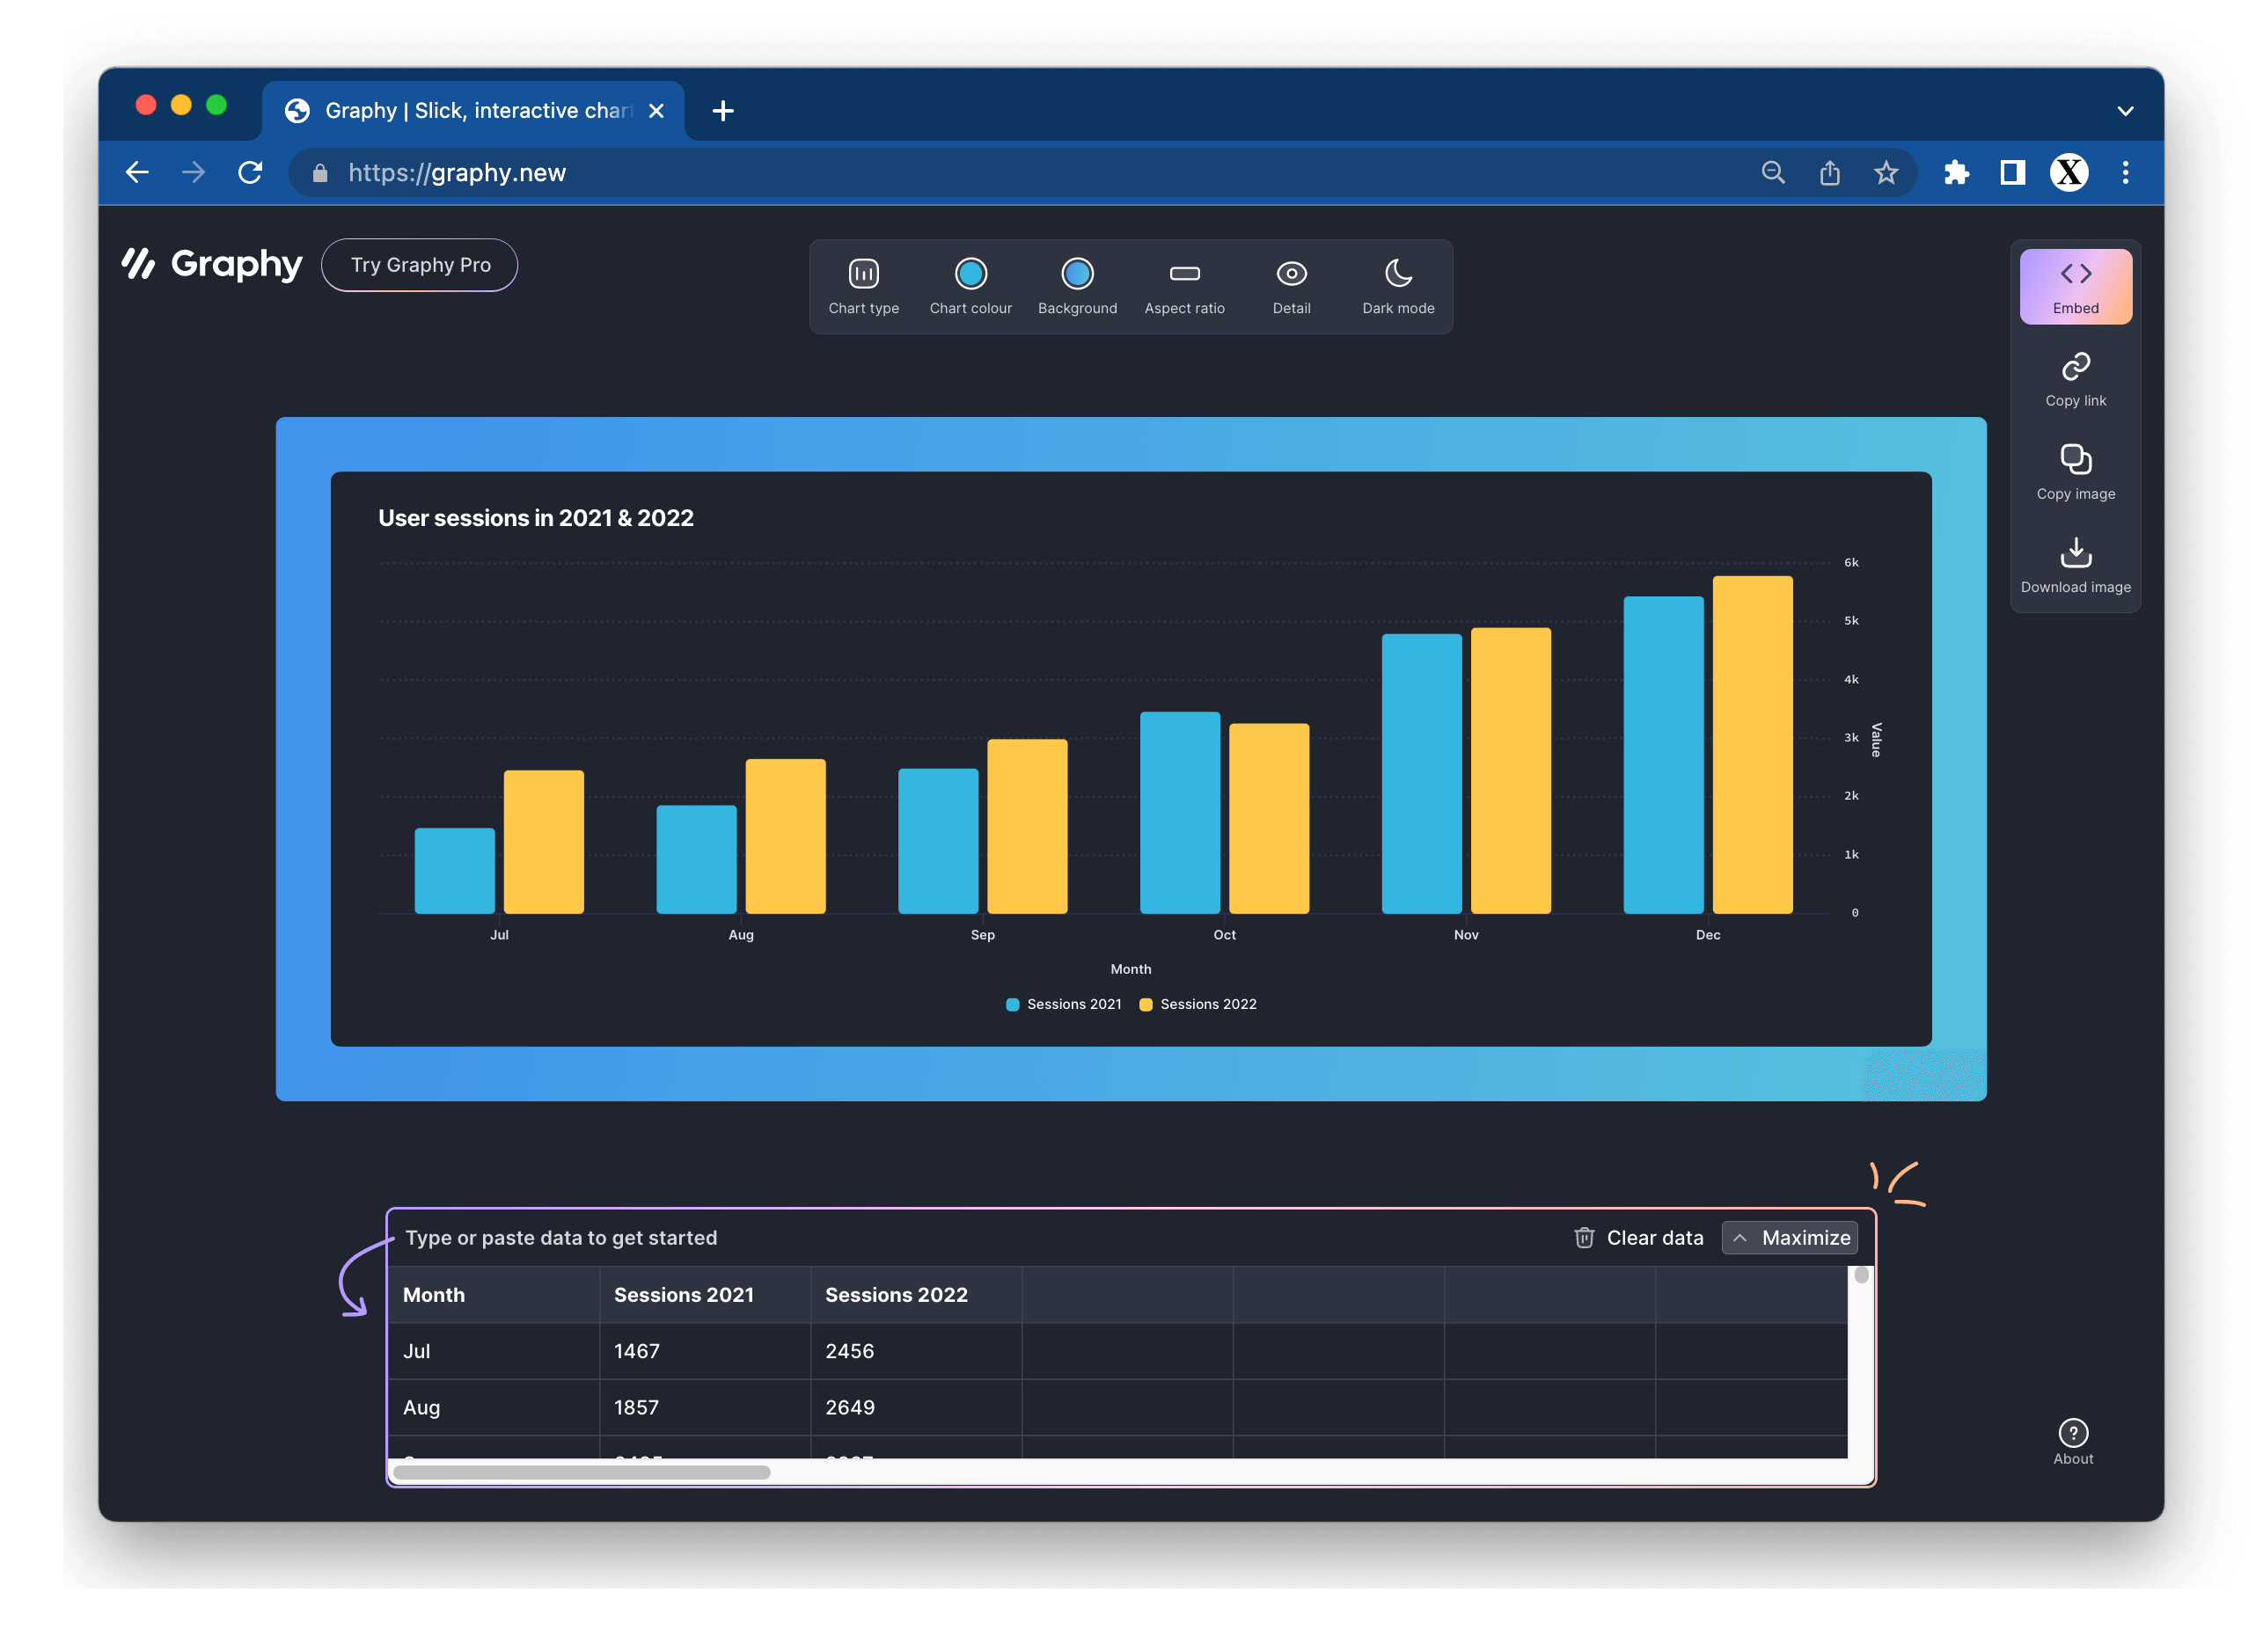Open the Chart type picker
The width and height of the screenshot is (2263, 1652).
point(863,285)
